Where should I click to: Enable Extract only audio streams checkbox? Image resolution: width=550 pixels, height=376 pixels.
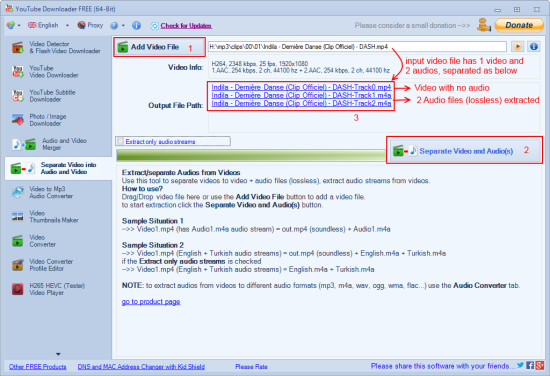tap(120, 141)
